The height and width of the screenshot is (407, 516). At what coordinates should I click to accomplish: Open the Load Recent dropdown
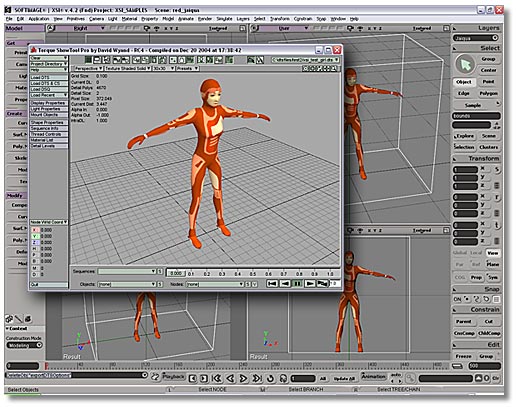tap(49, 95)
